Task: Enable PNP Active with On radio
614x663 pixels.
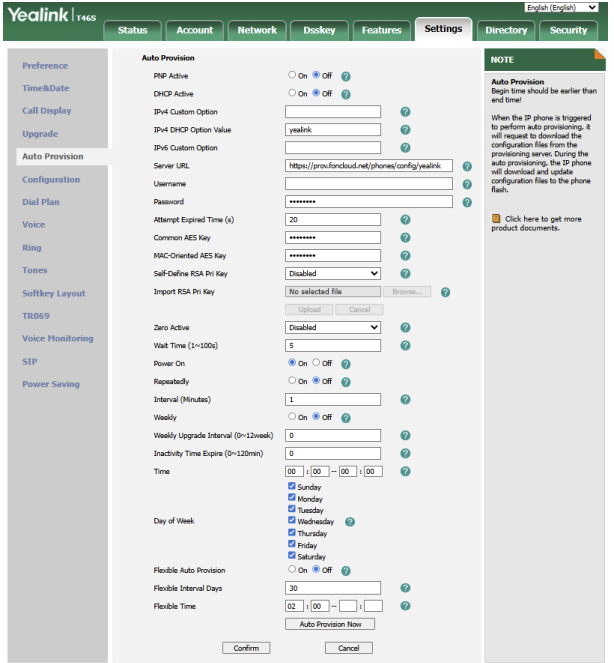Action: click(x=292, y=75)
